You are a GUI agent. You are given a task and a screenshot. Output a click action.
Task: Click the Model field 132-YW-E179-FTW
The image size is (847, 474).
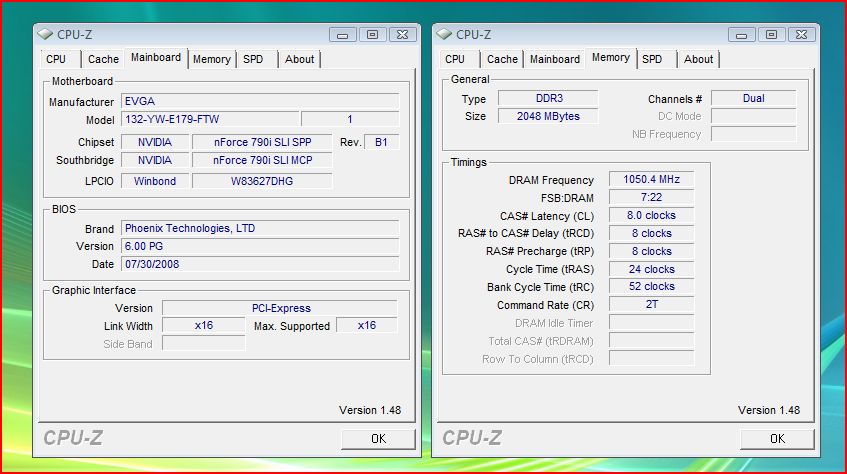point(210,119)
